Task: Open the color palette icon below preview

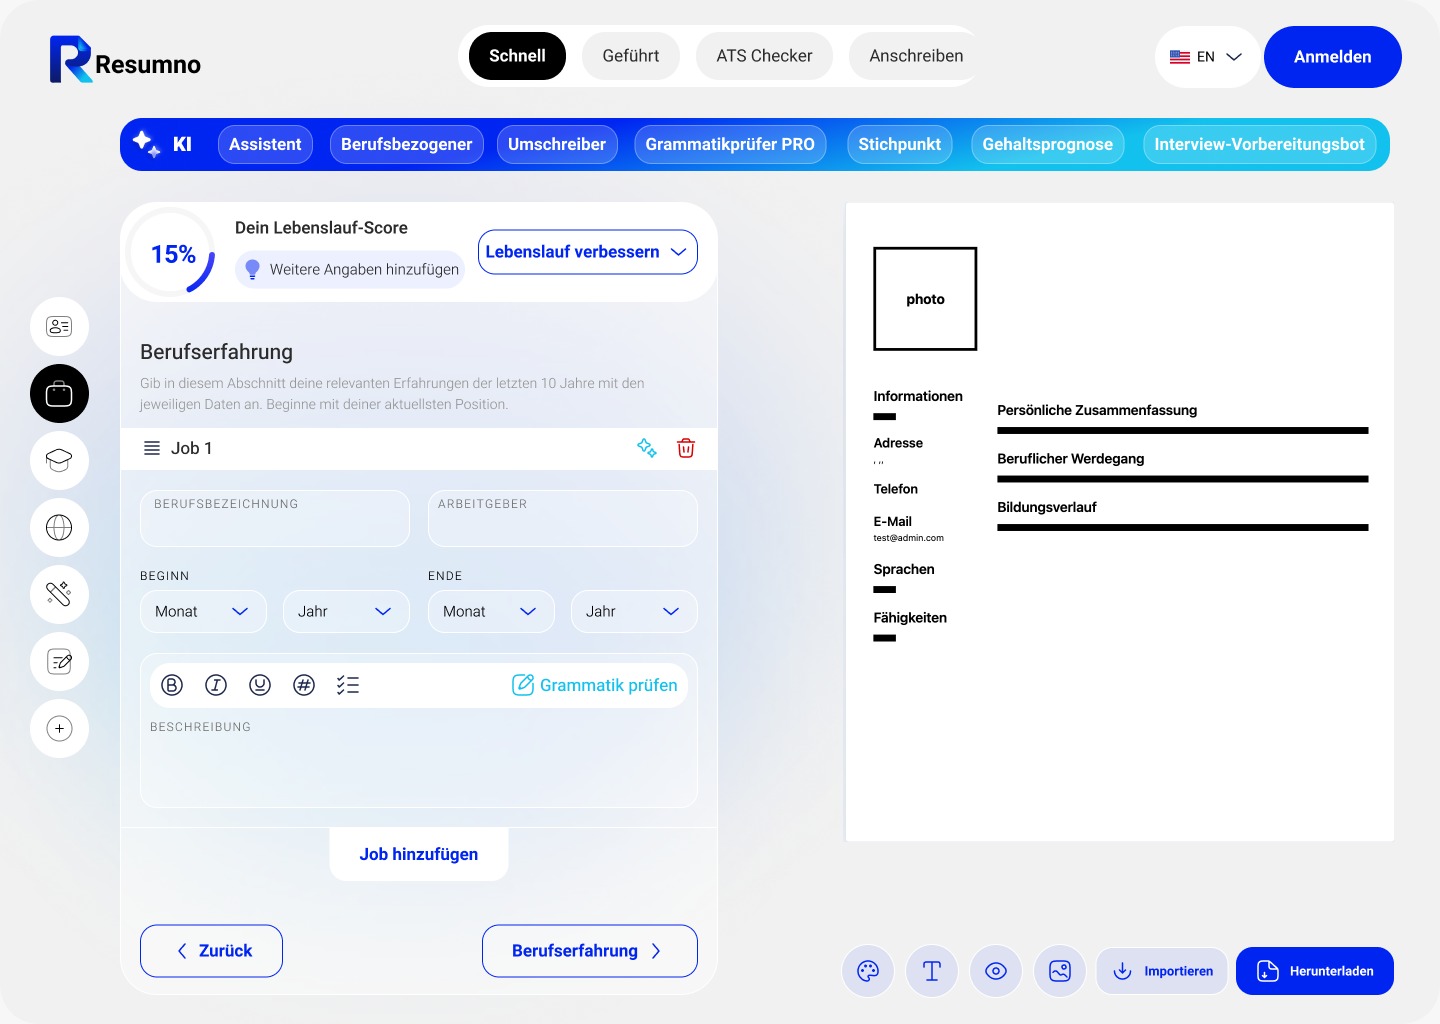Action: (x=868, y=971)
